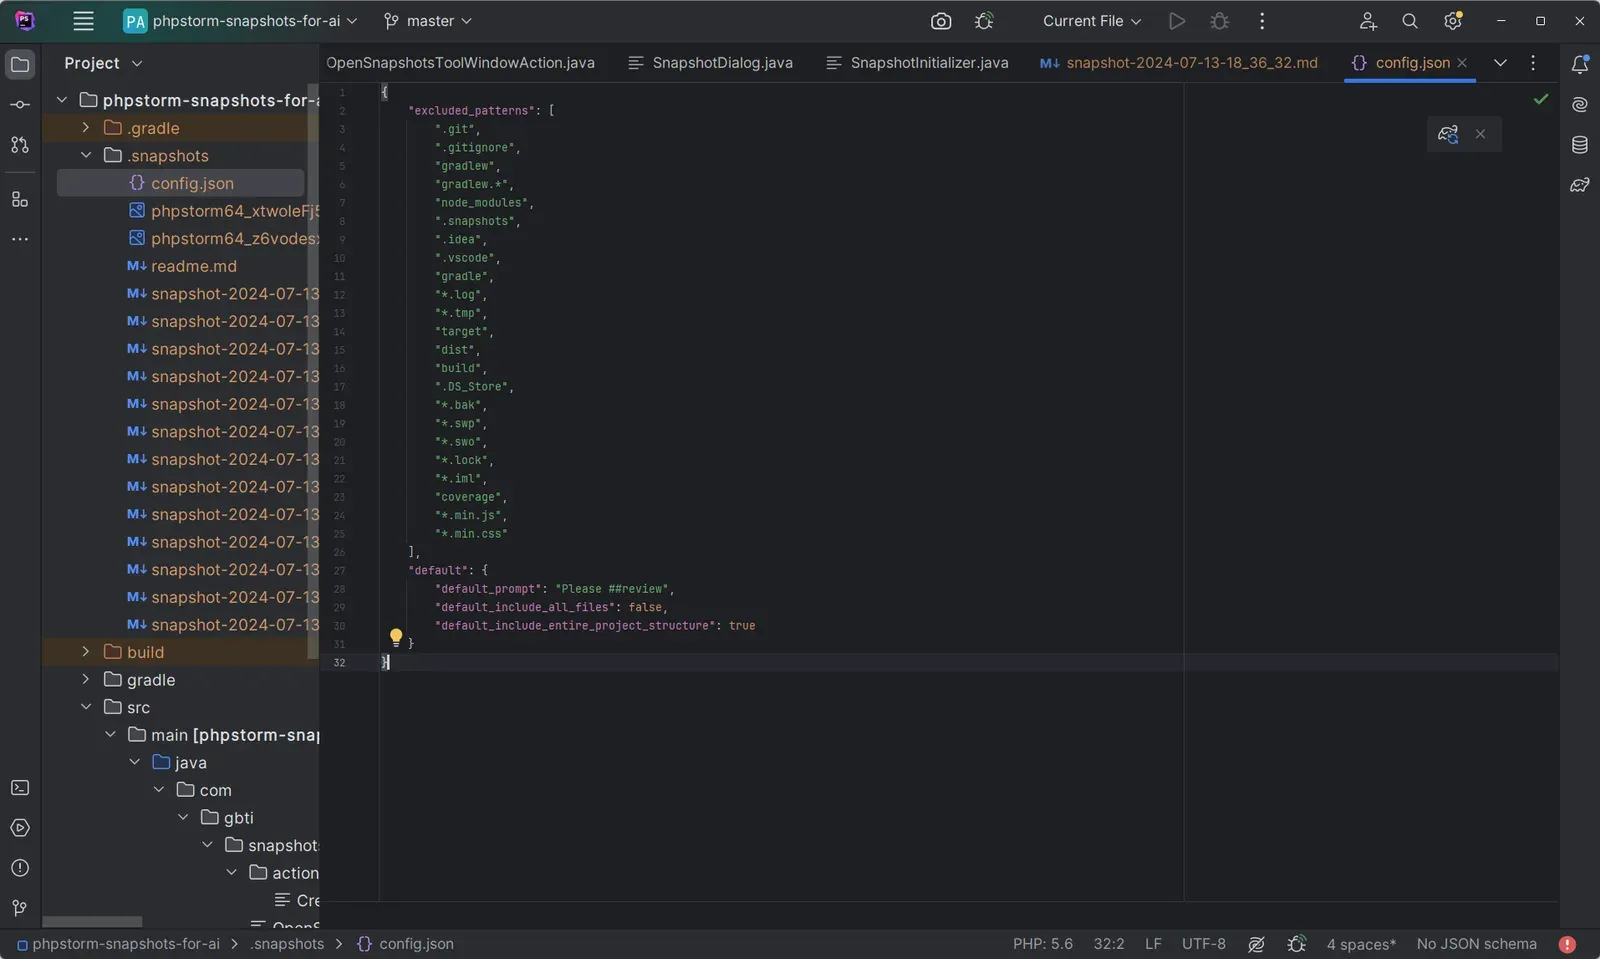The height and width of the screenshot is (959, 1600).
Task: Collapse the gbti package
Action: [x=182, y=818]
